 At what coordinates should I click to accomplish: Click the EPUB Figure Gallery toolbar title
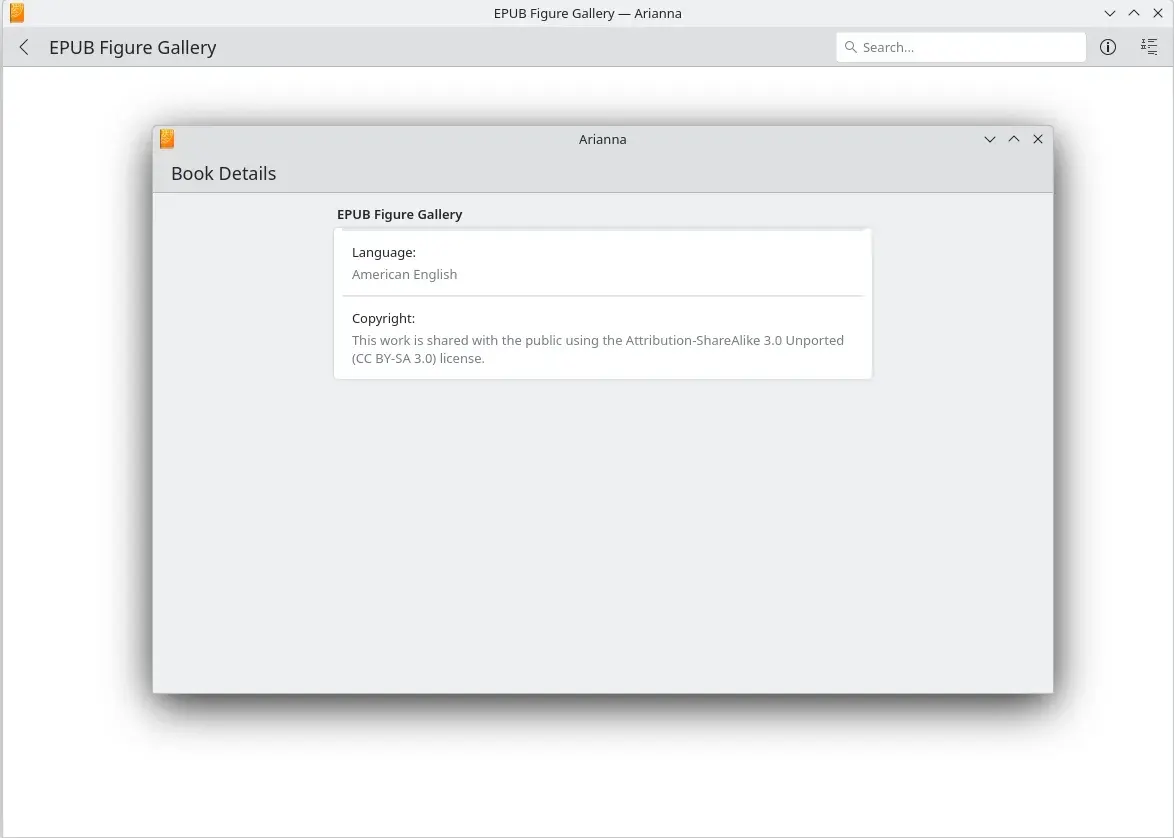pyautogui.click(x=132, y=47)
